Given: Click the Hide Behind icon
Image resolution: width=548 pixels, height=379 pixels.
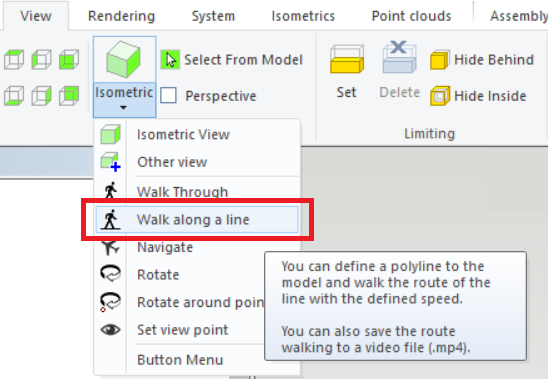Looking at the screenshot, I should pyautogui.click(x=440, y=60).
